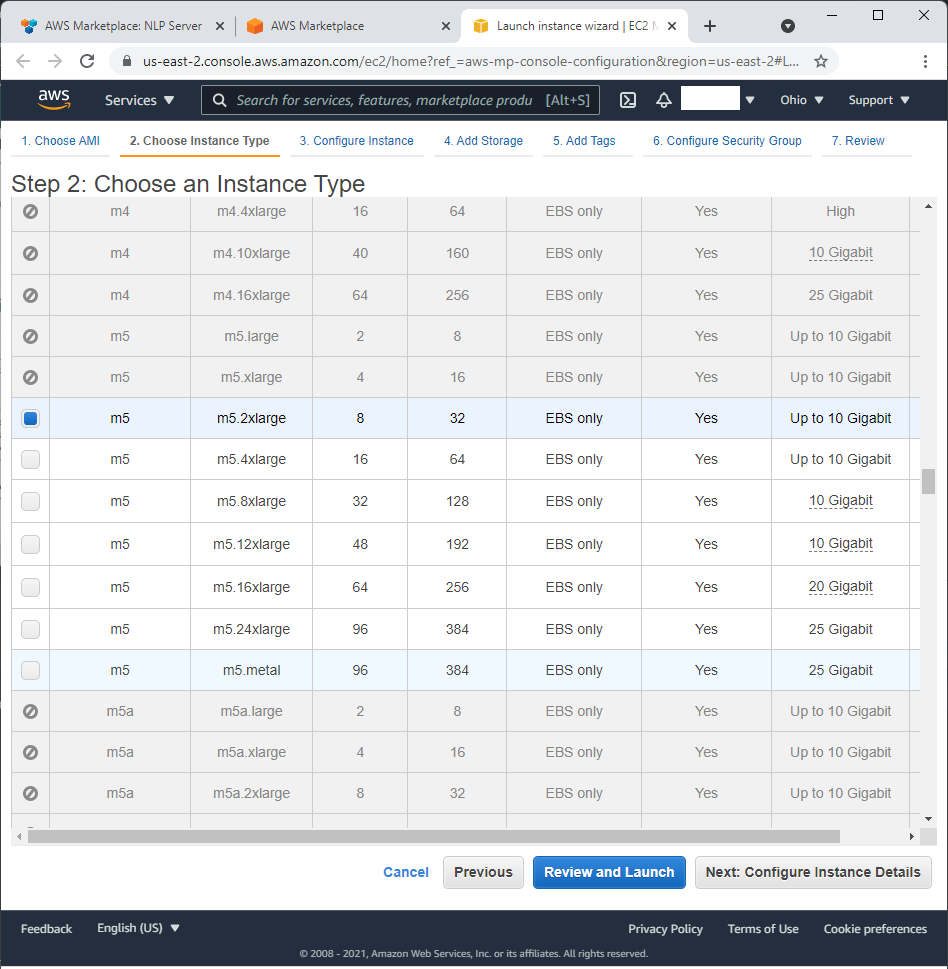Close the Launch instance wizard tab
The height and width of the screenshot is (969, 948).
click(x=672, y=26)
